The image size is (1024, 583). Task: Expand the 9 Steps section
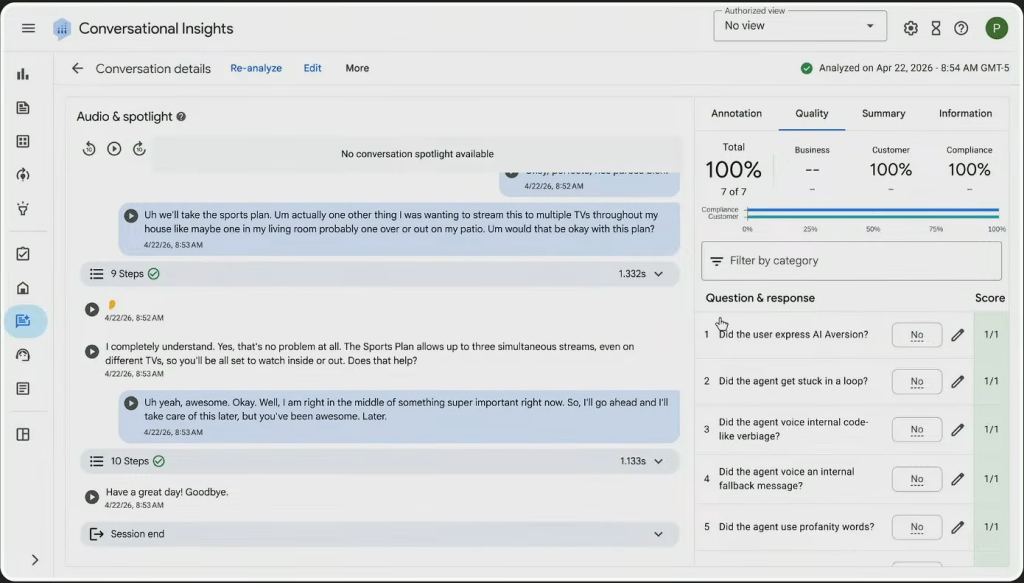pos(658,274)
